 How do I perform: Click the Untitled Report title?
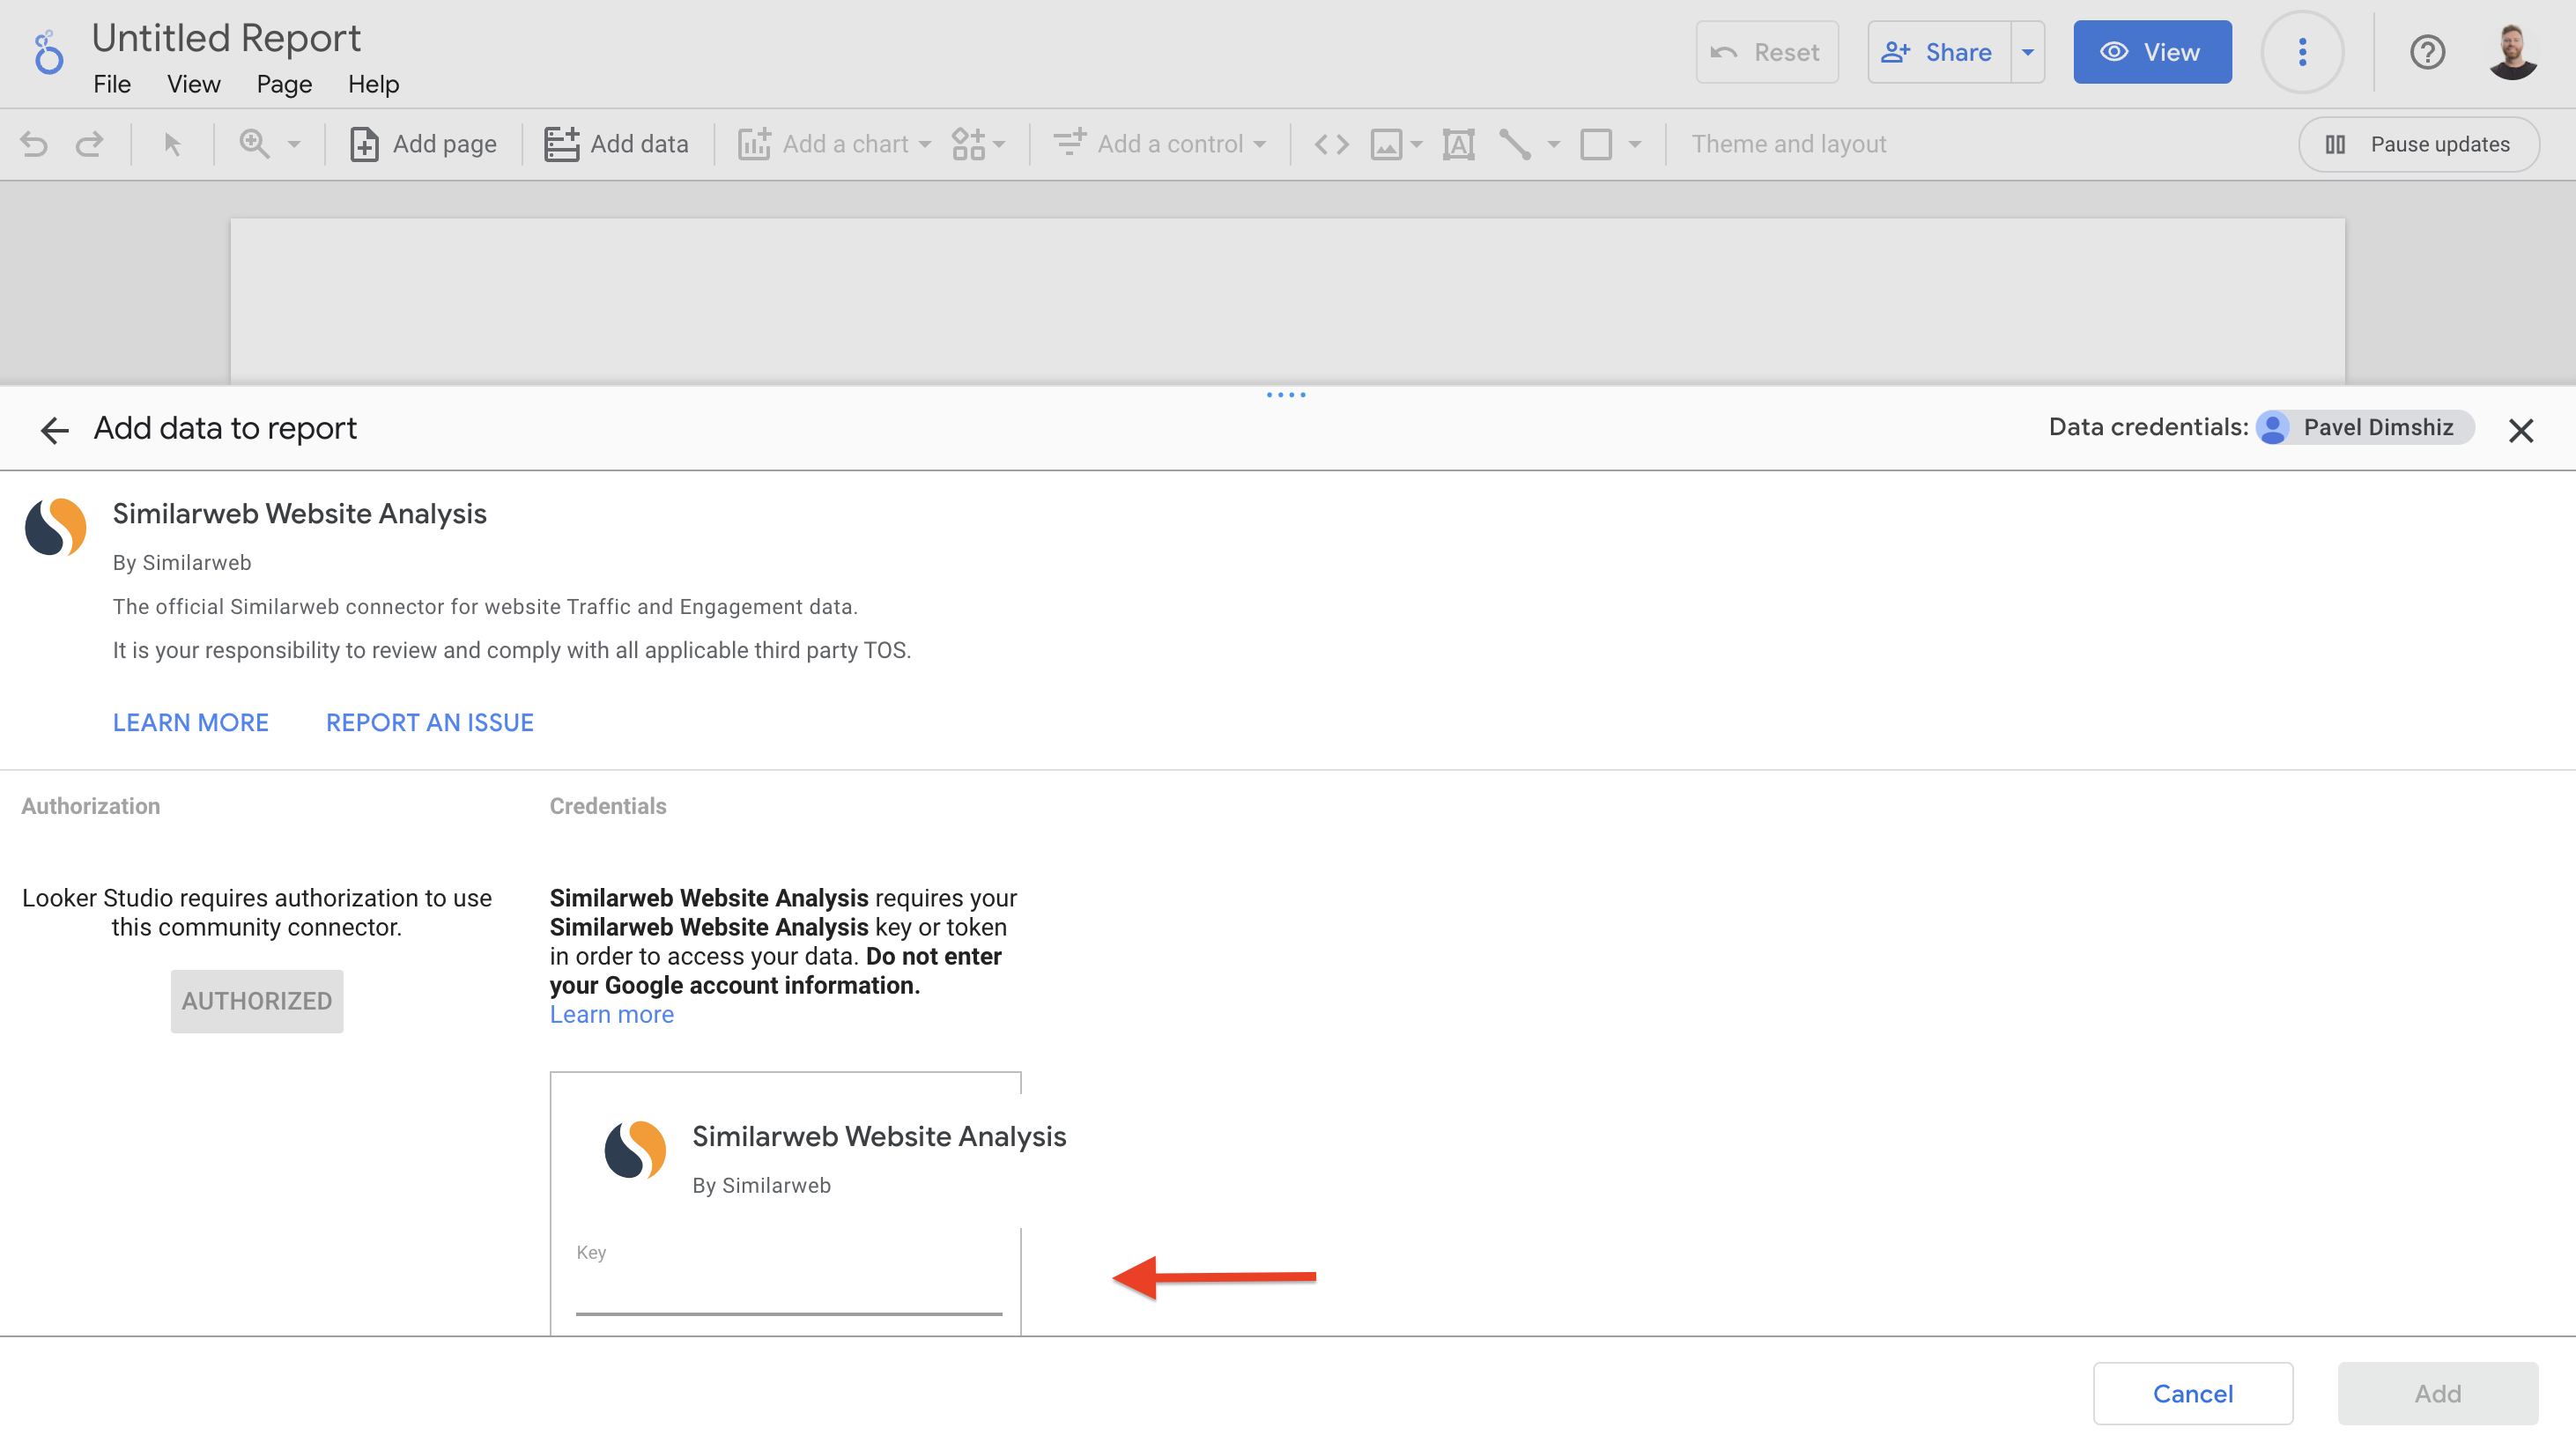[x=226, y=38]
